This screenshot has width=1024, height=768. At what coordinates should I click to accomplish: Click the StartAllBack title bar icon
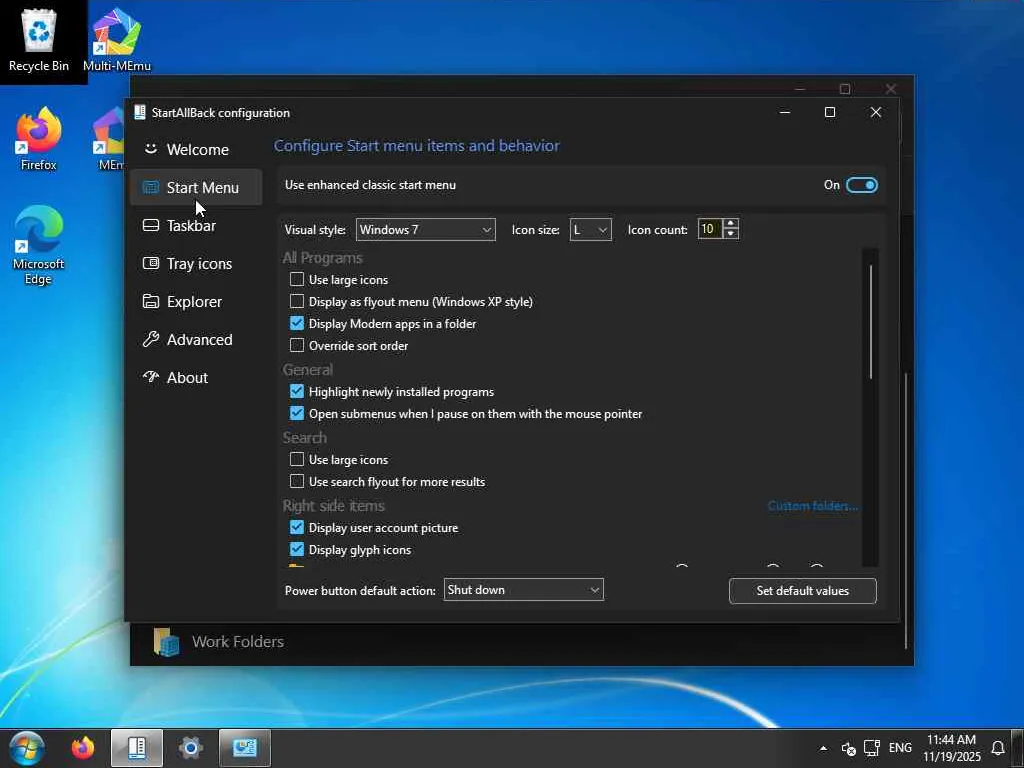coord(139,112)
